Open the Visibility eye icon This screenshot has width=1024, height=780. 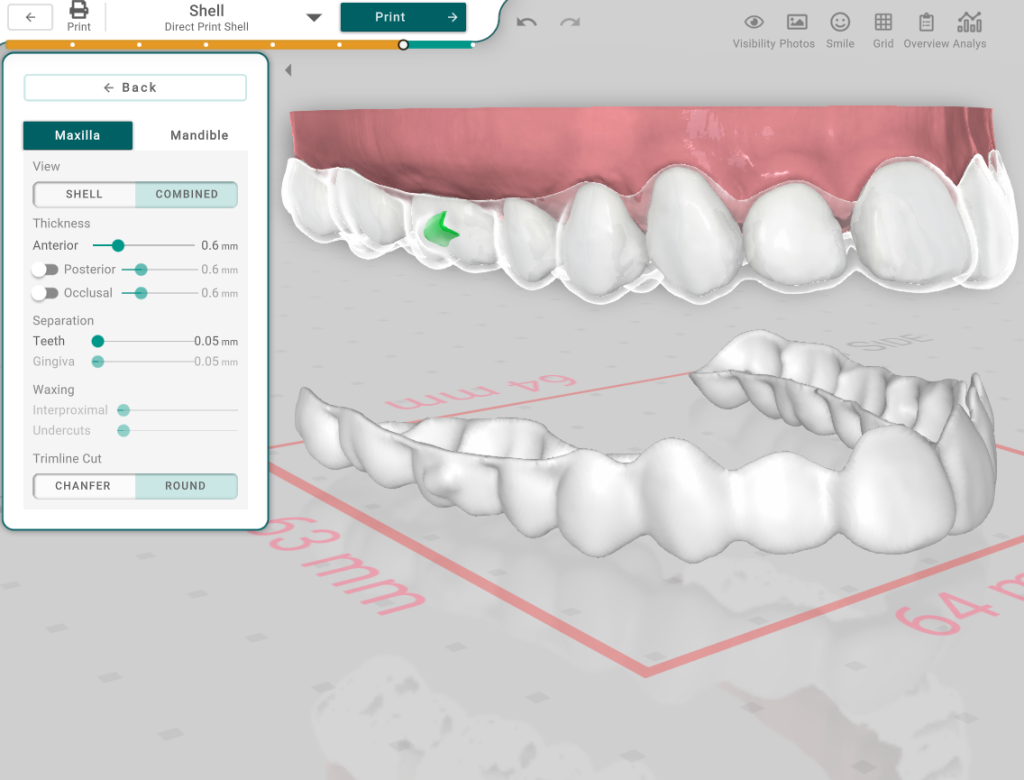click(754, 22)
